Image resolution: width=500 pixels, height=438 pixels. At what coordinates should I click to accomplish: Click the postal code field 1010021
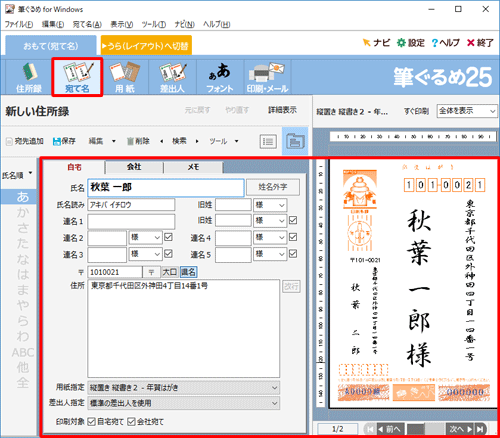pyautogui.click(x=115, y=272)
